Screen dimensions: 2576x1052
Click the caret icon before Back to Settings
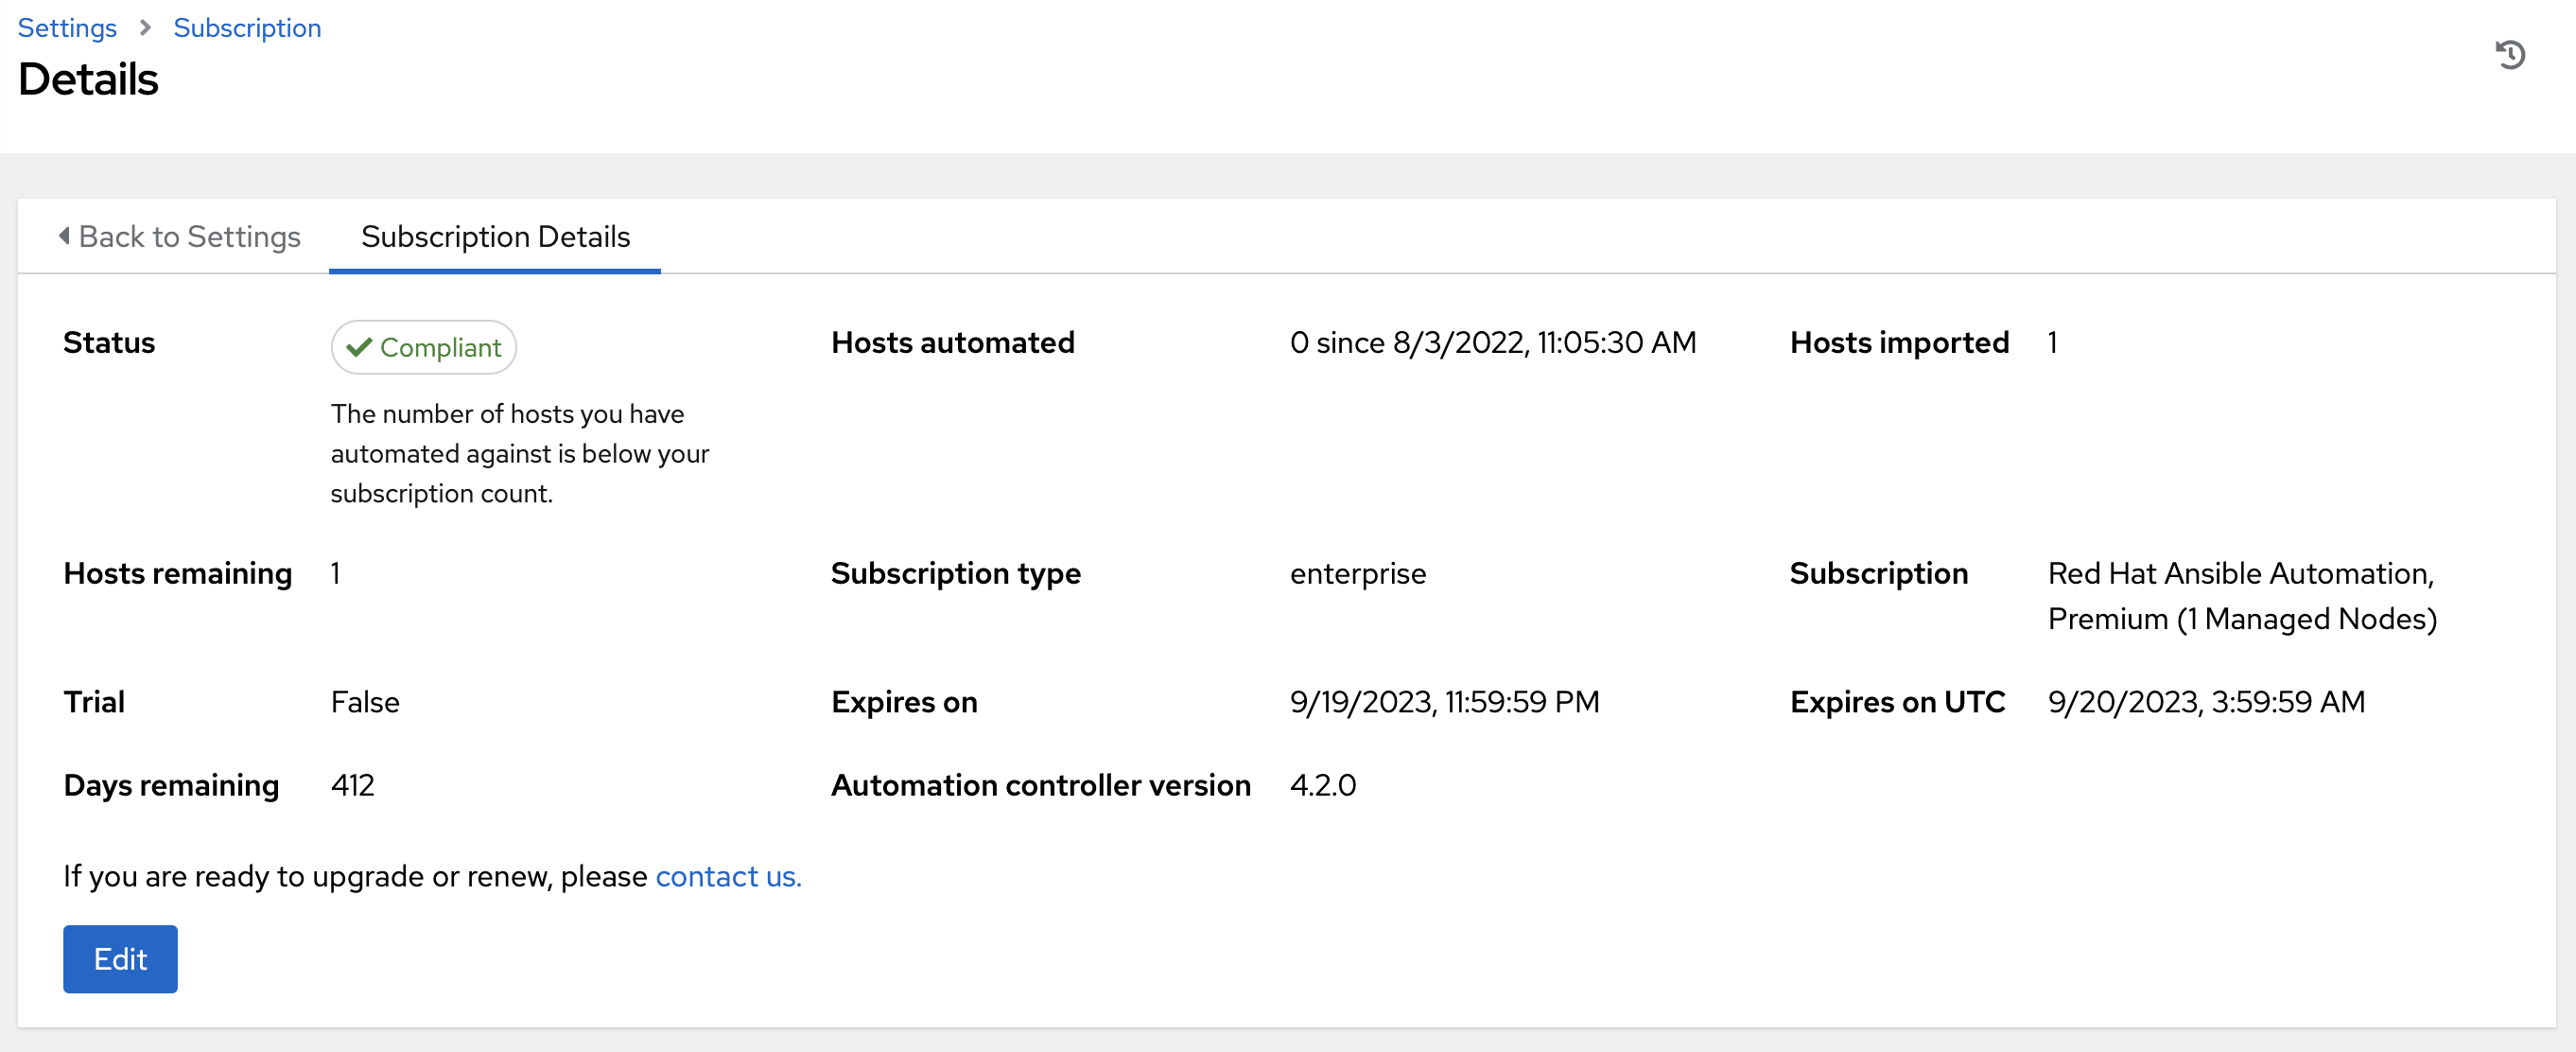pos(64,236)
